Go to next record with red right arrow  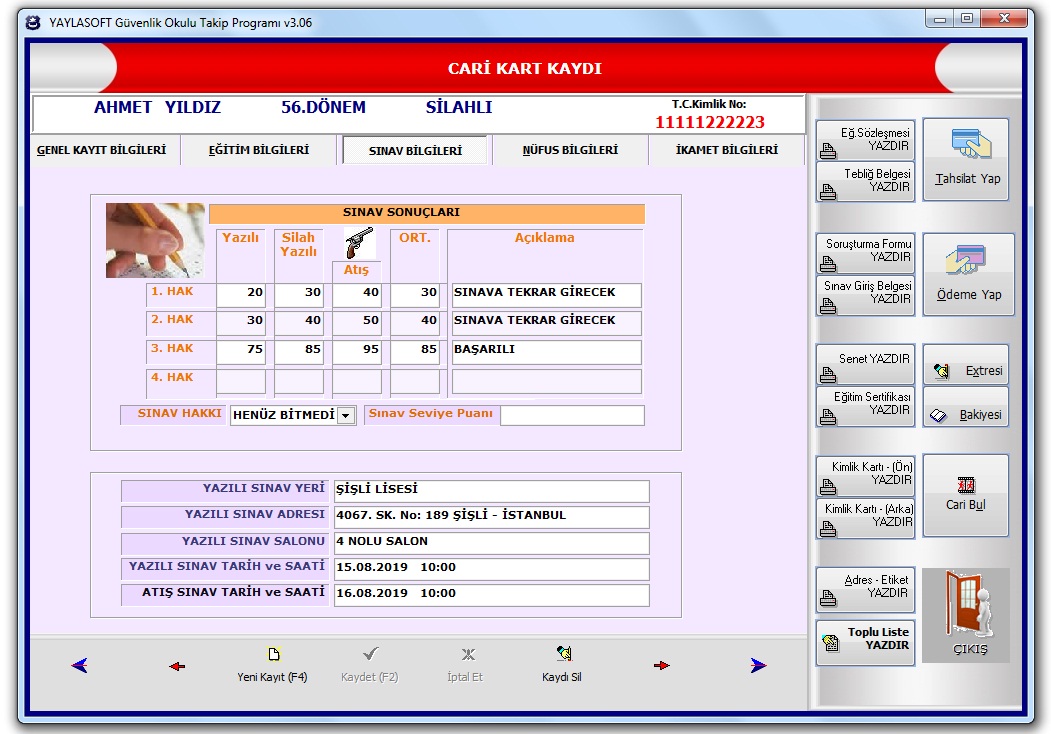662,666
